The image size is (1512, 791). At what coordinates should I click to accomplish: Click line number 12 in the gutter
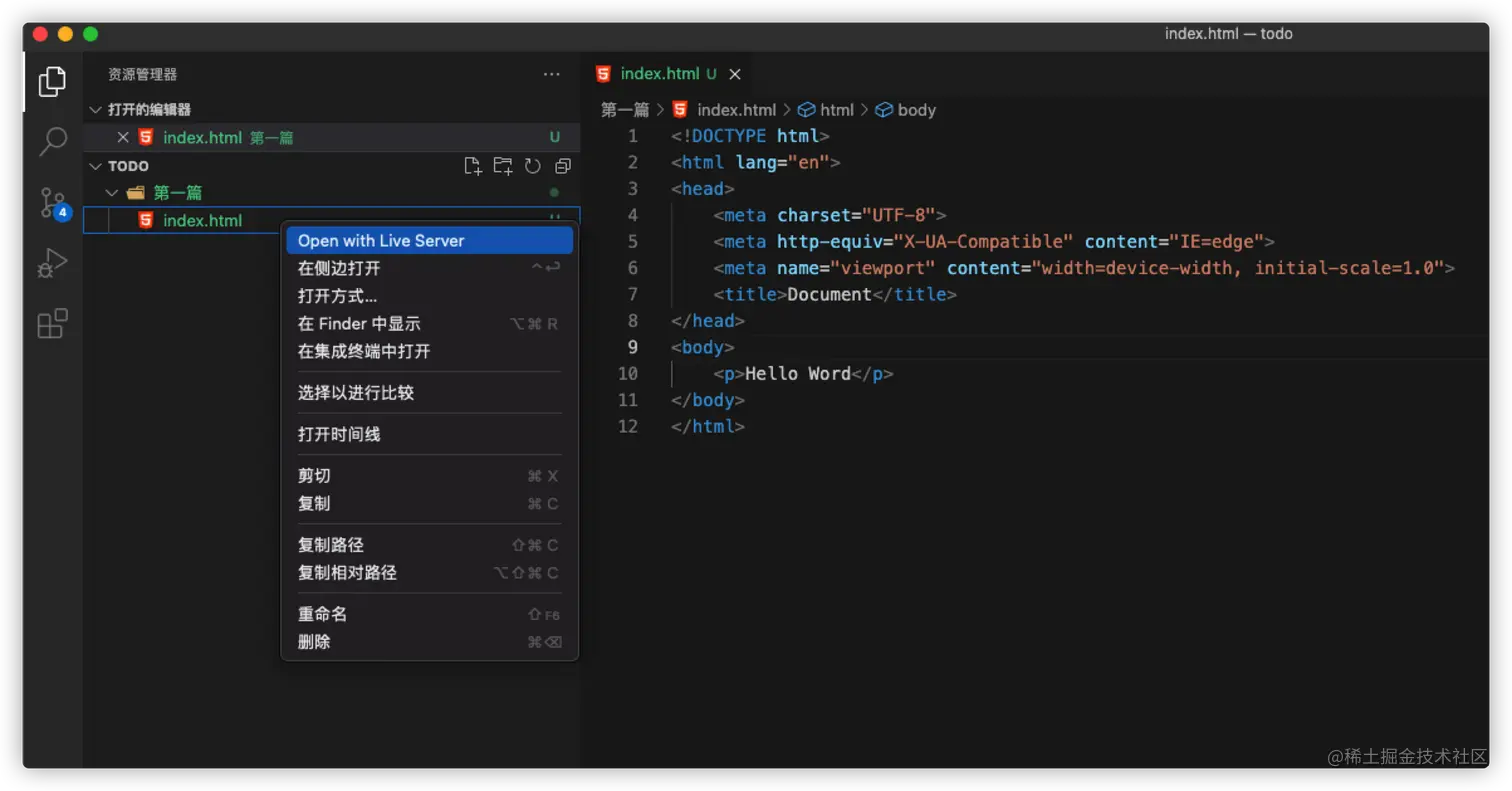(x=628, y=427)
